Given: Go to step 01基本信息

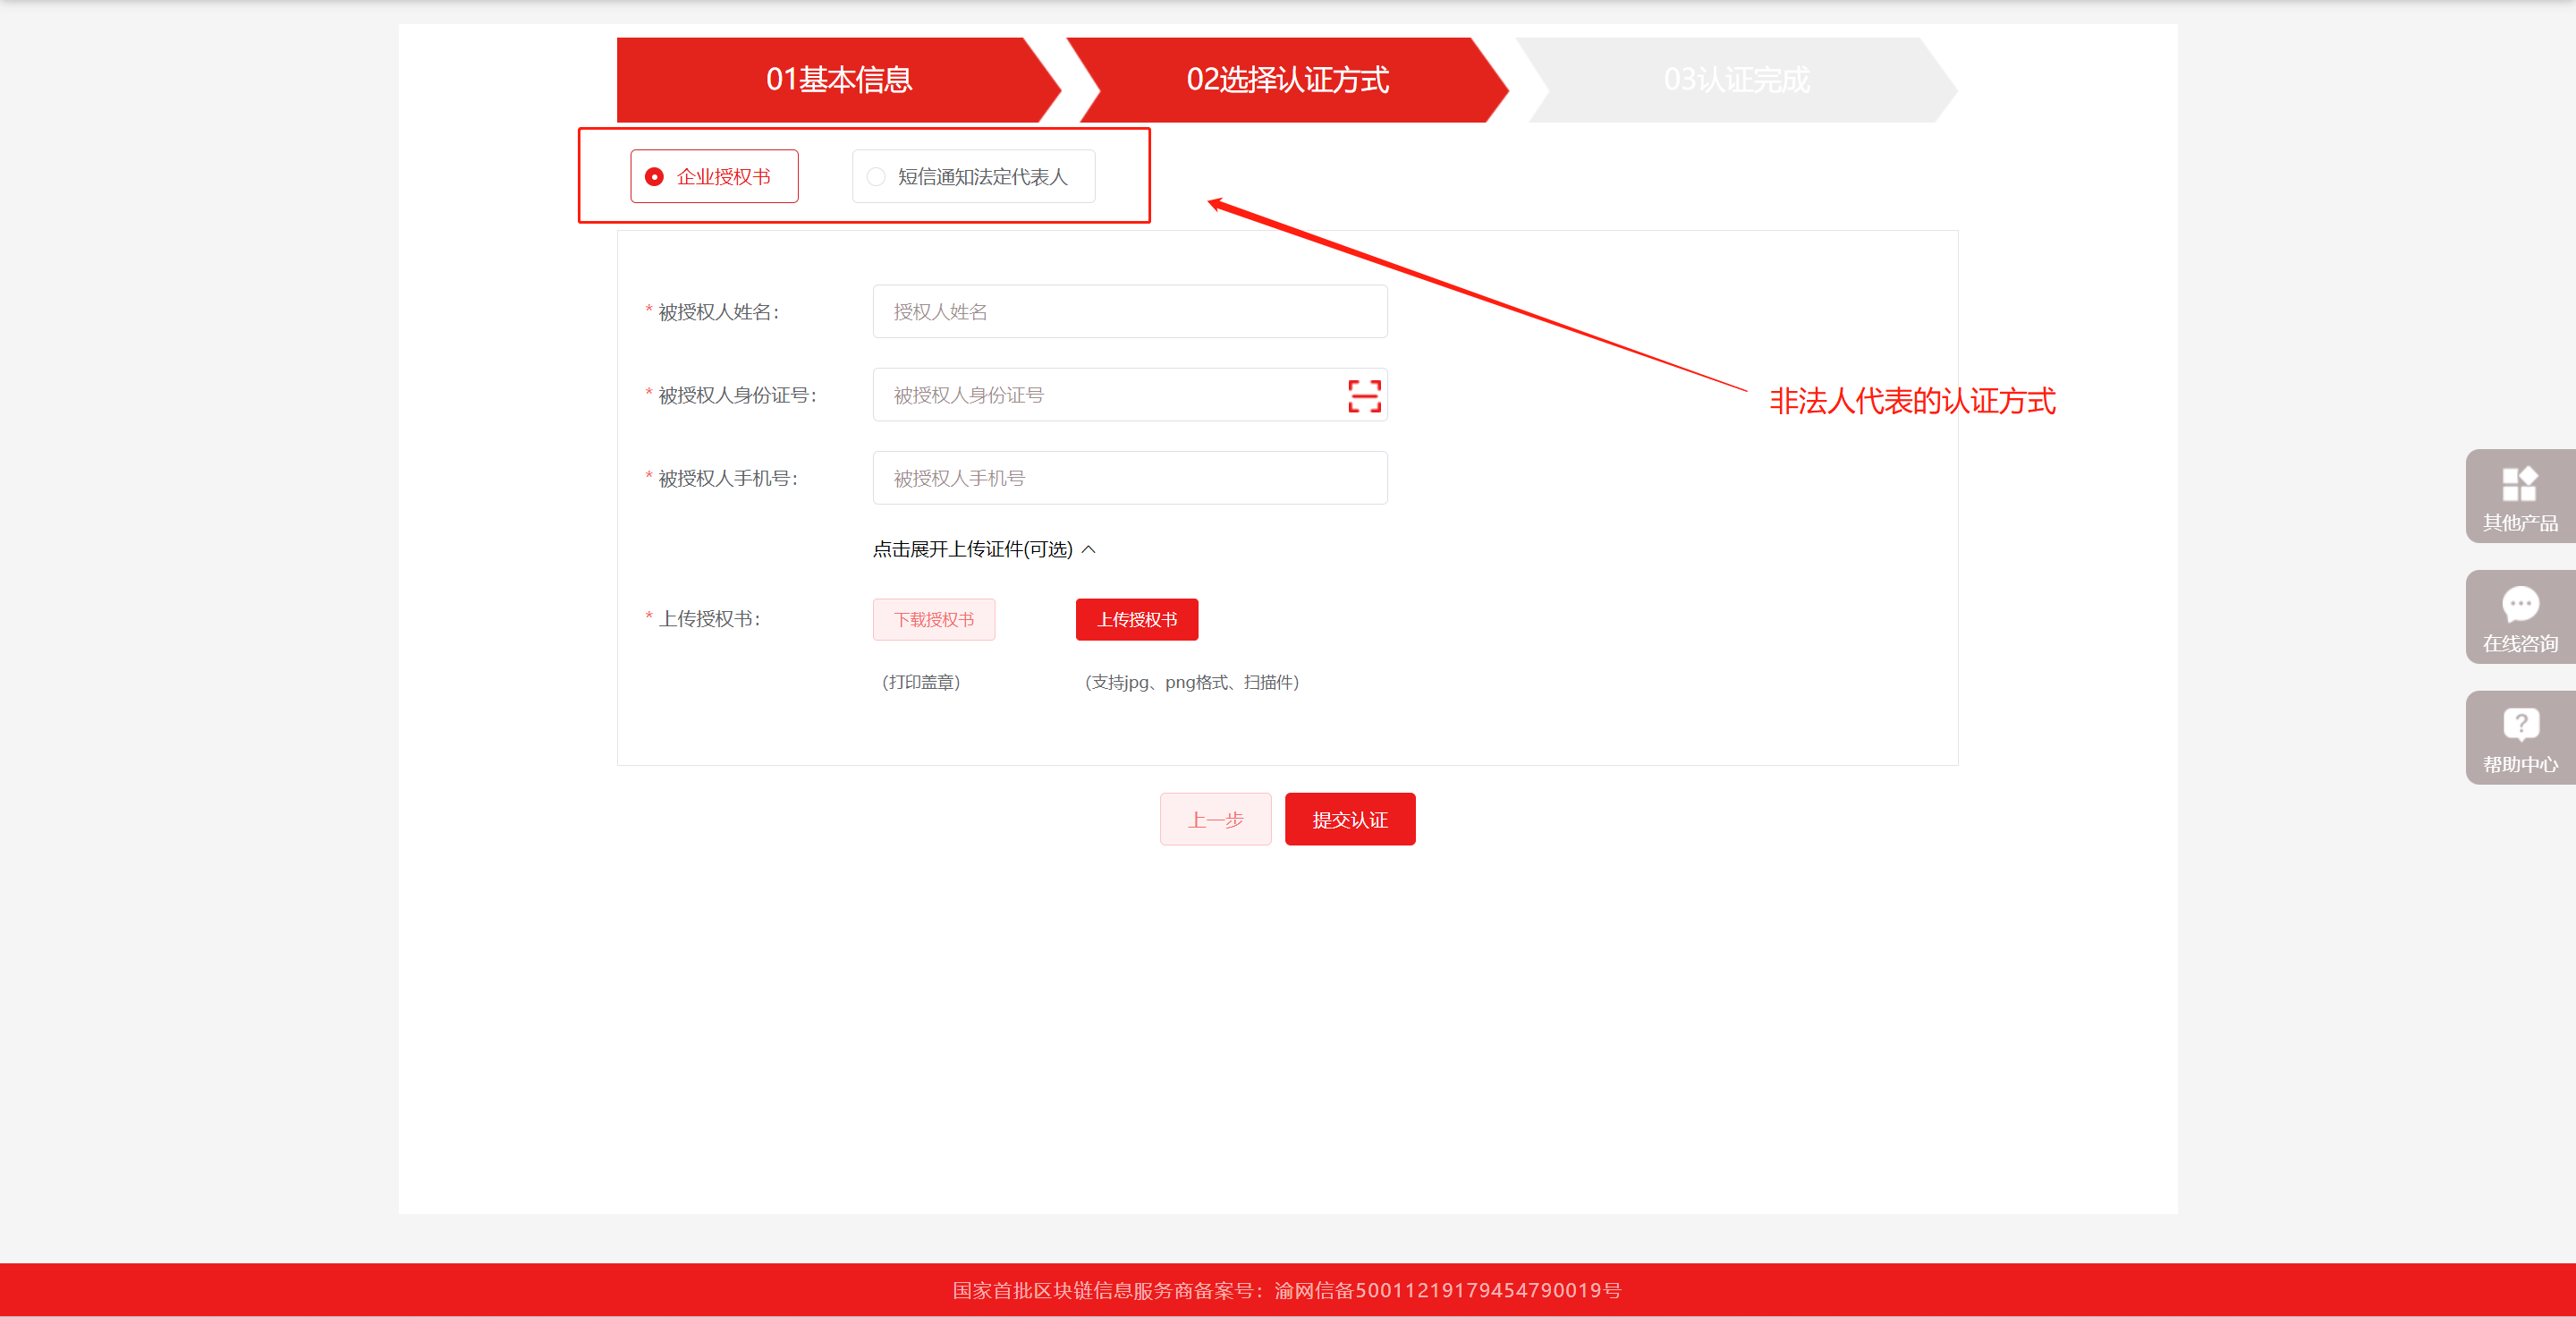Looking at the screenshot, I should click(838, 80).
